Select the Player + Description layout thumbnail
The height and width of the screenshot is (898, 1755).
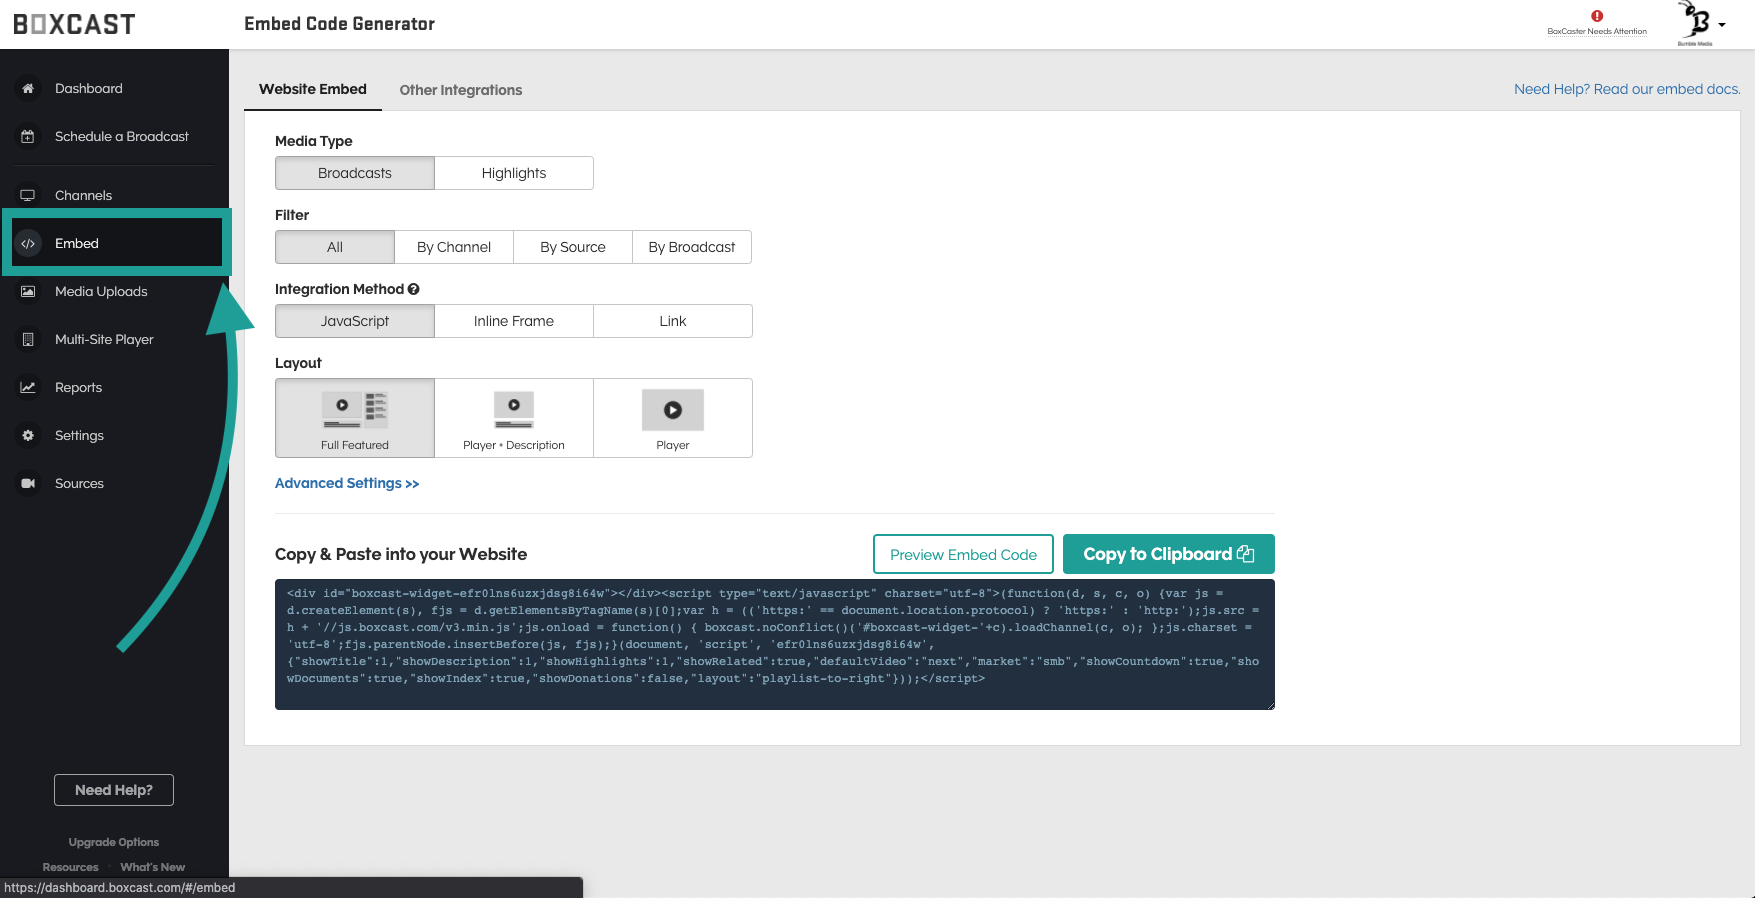(x=514, y=418)
